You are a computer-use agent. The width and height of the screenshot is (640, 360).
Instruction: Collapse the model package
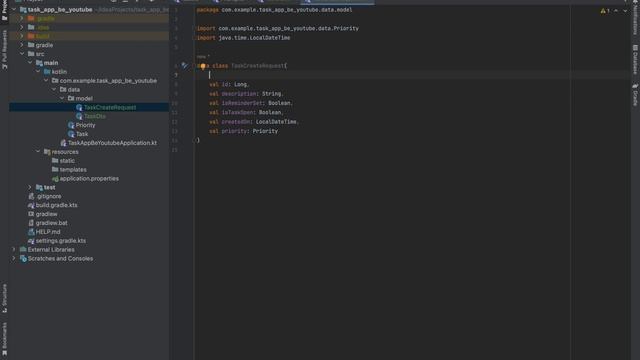pyautogui.click(x=62, y=98)
